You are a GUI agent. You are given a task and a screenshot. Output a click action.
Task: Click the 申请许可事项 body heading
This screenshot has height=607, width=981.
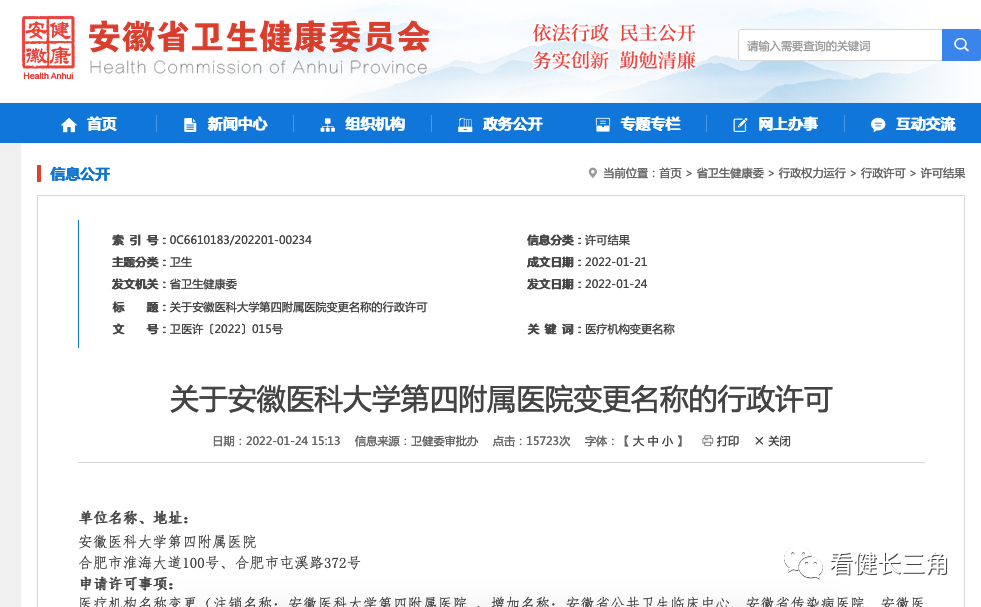coord(127,583)
